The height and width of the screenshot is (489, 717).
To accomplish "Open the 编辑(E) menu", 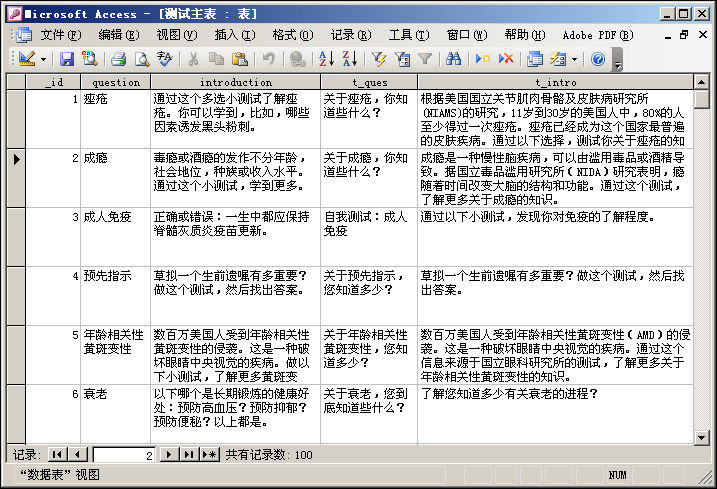I will (119, 35).
